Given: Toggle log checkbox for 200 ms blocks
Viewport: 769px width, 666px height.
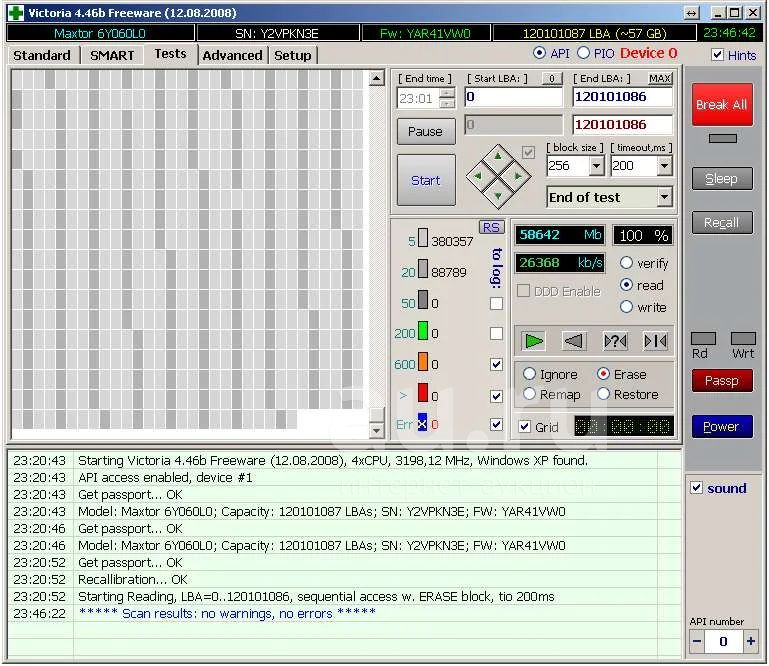Looking at the screenshot, I should [496, 333].
